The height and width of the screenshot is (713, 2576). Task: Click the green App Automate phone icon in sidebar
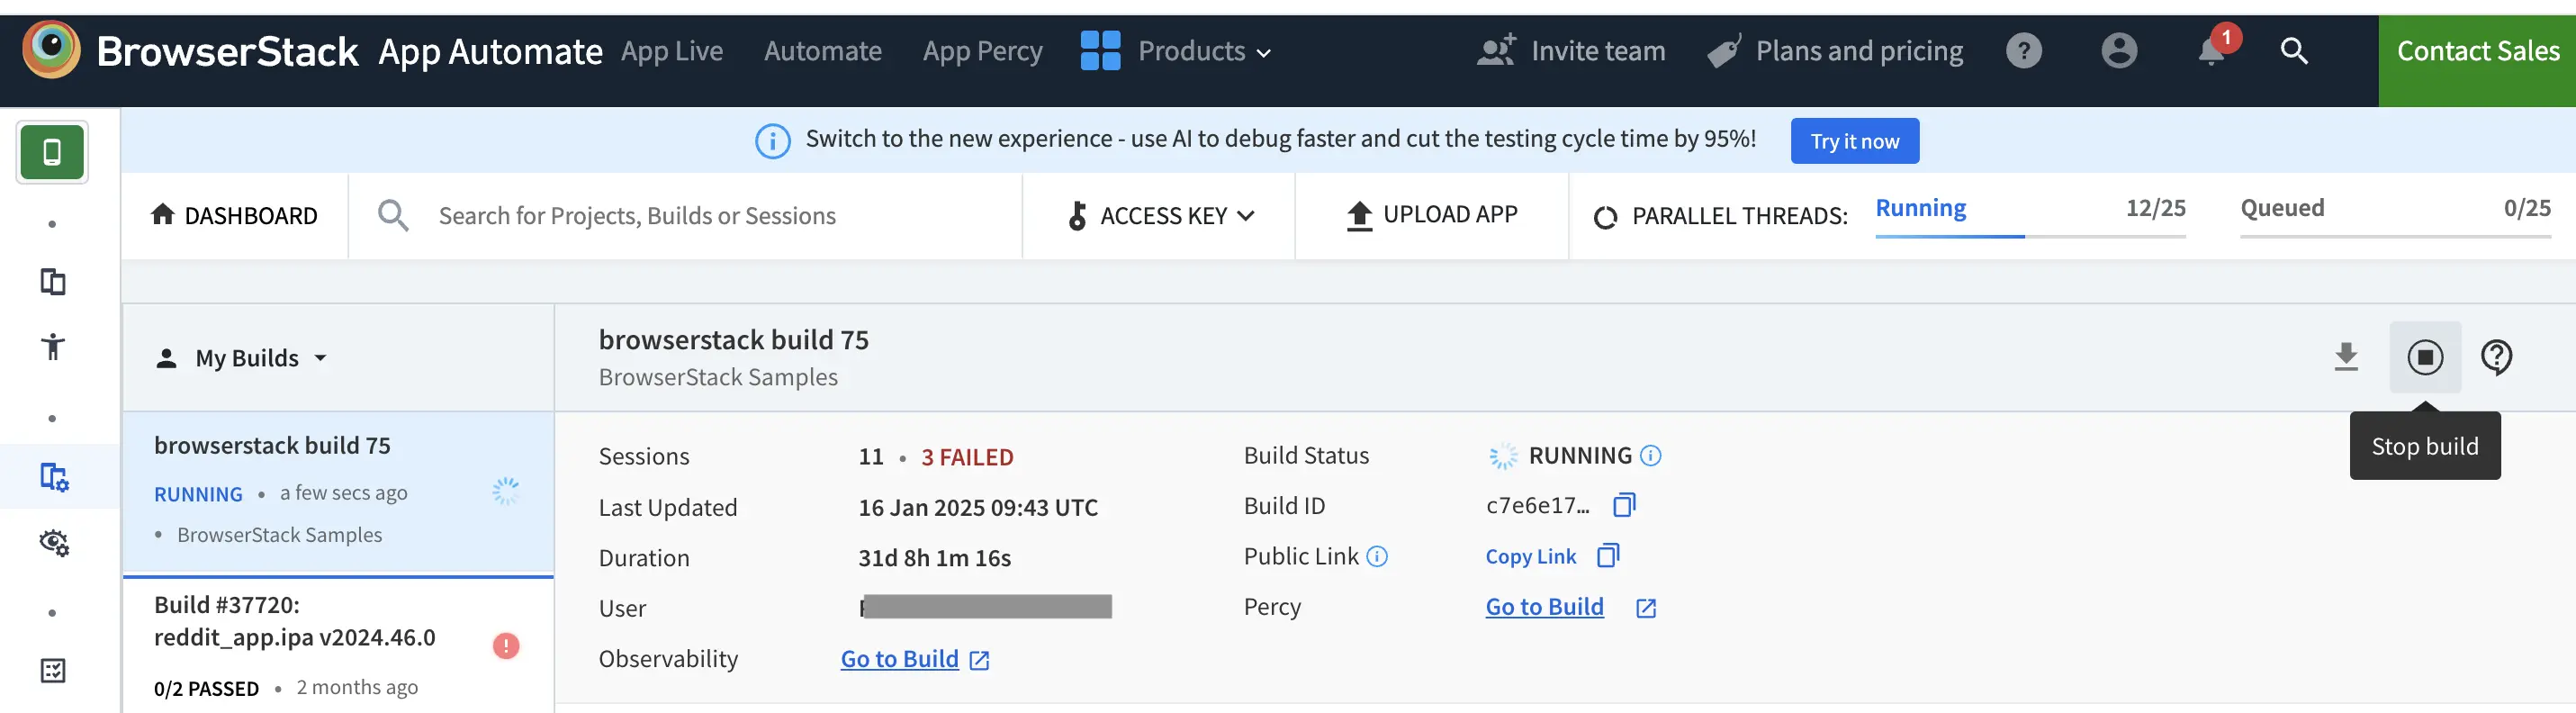coord(52,152)
